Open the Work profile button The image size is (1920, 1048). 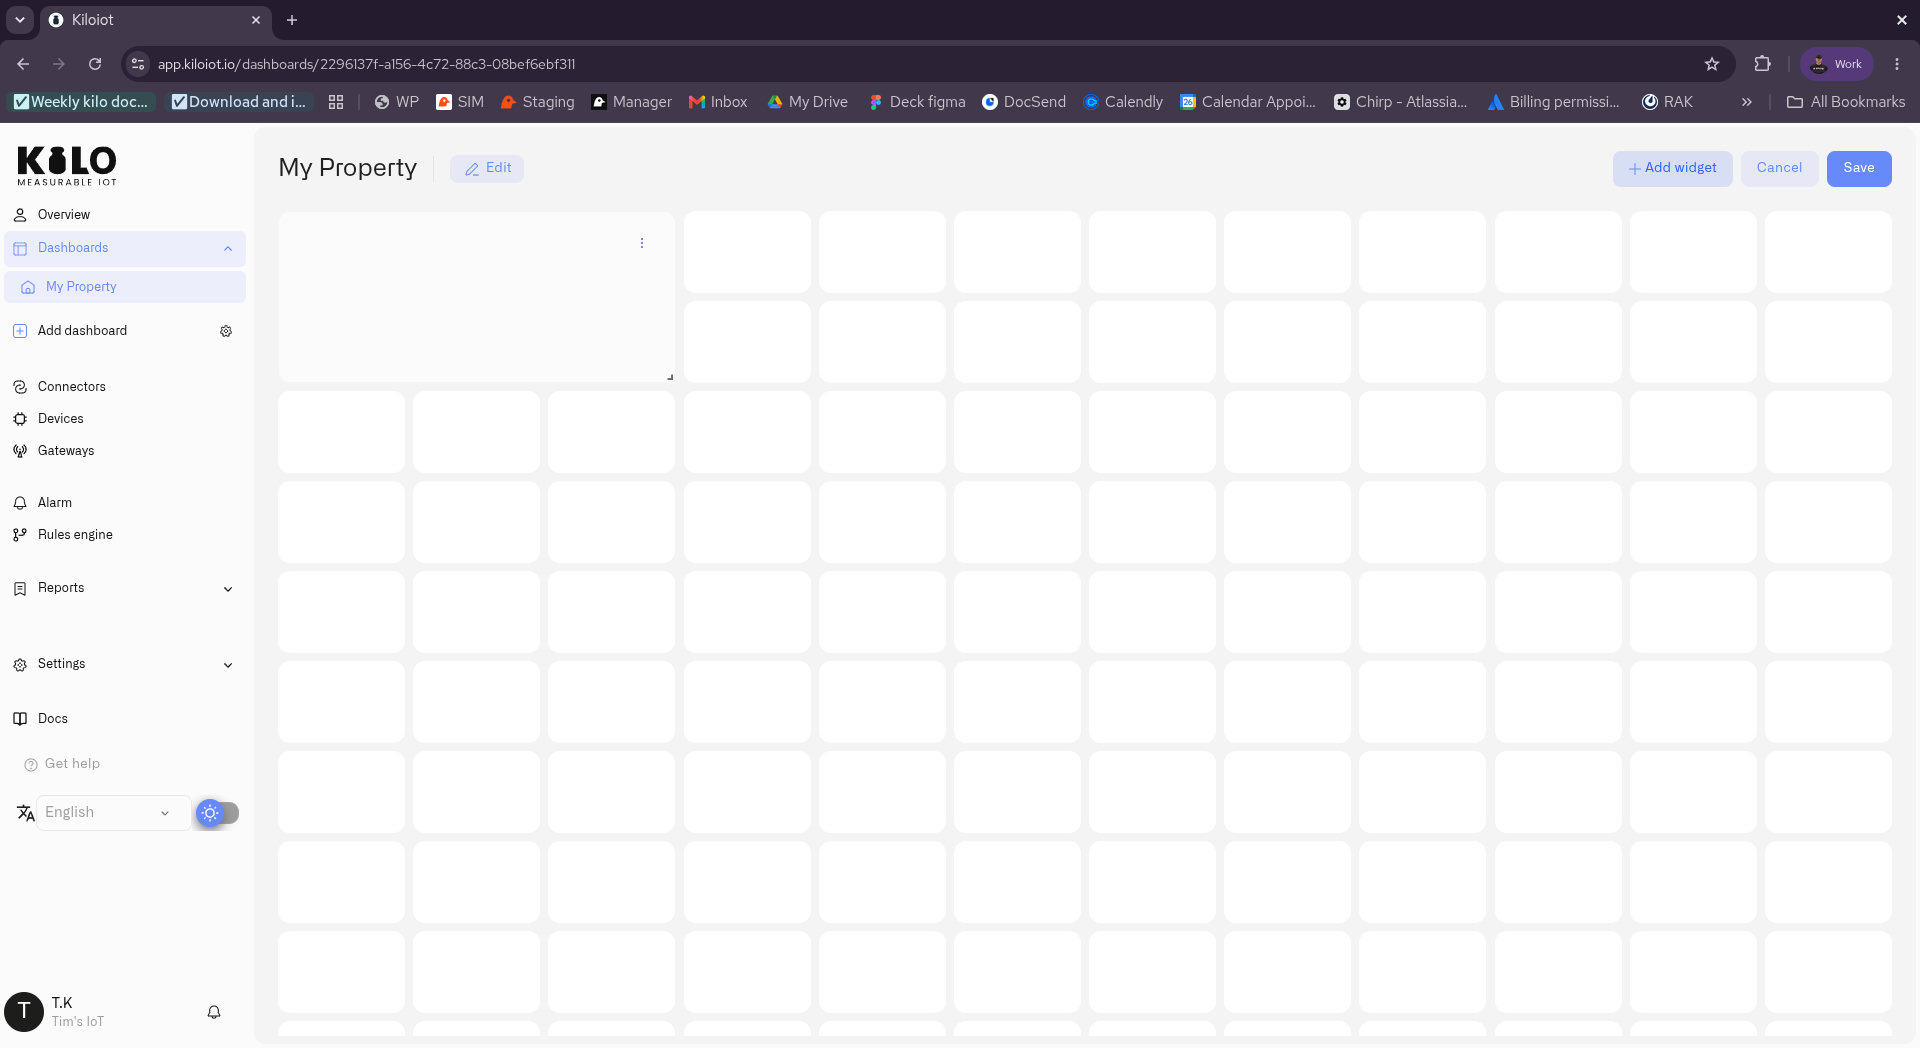click(1837, 64)
